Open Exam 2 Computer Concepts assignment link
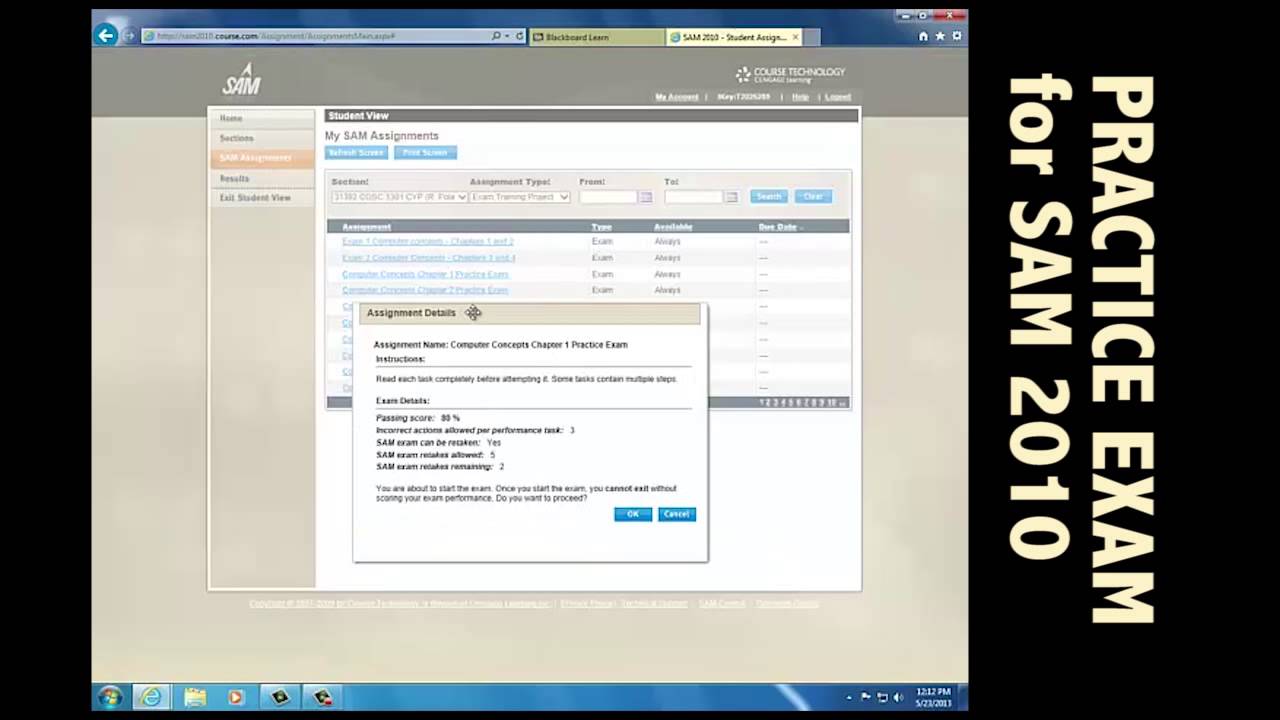Viewport: 1280px width, 720px height. pos(429,258)
